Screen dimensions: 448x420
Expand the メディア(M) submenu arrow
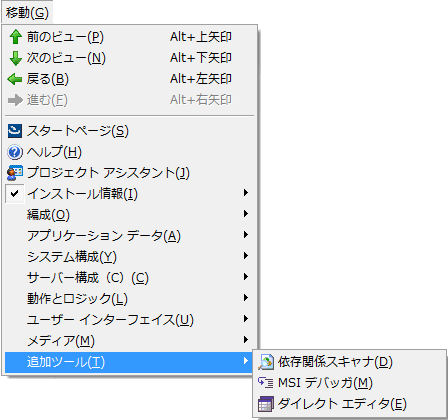[246, 340]
